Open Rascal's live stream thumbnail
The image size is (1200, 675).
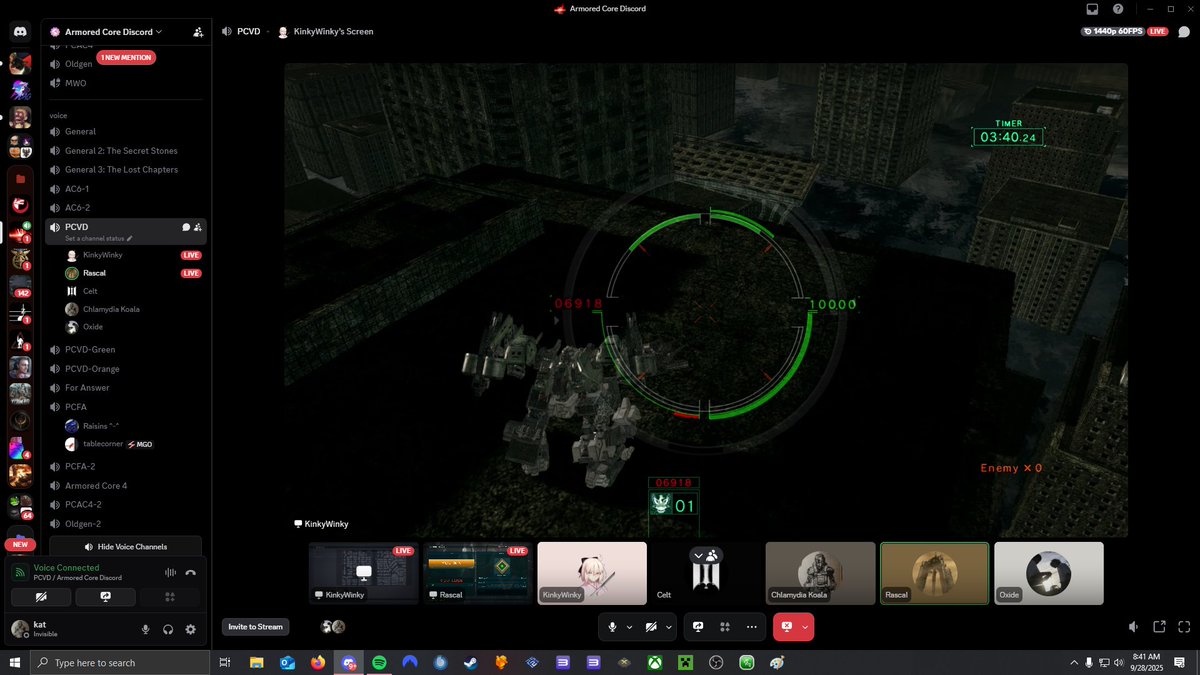click(478, 573)
